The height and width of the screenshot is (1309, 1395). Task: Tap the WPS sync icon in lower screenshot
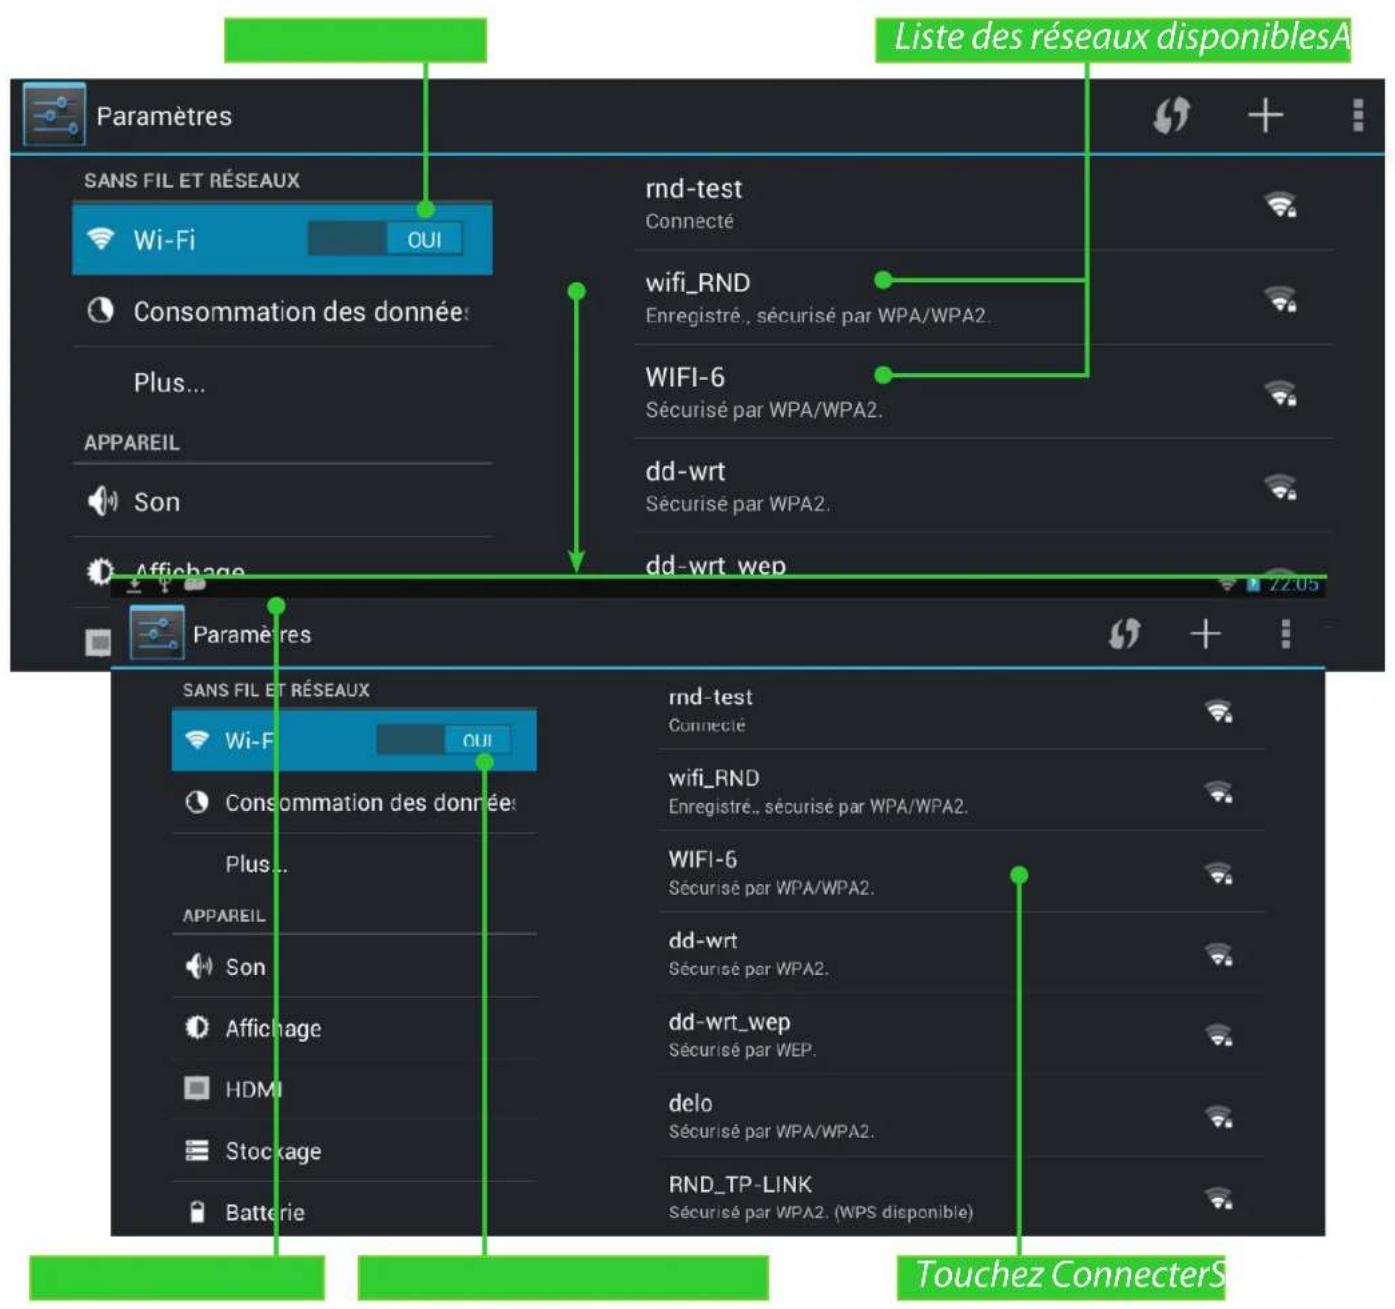(x=1125, y=633)
